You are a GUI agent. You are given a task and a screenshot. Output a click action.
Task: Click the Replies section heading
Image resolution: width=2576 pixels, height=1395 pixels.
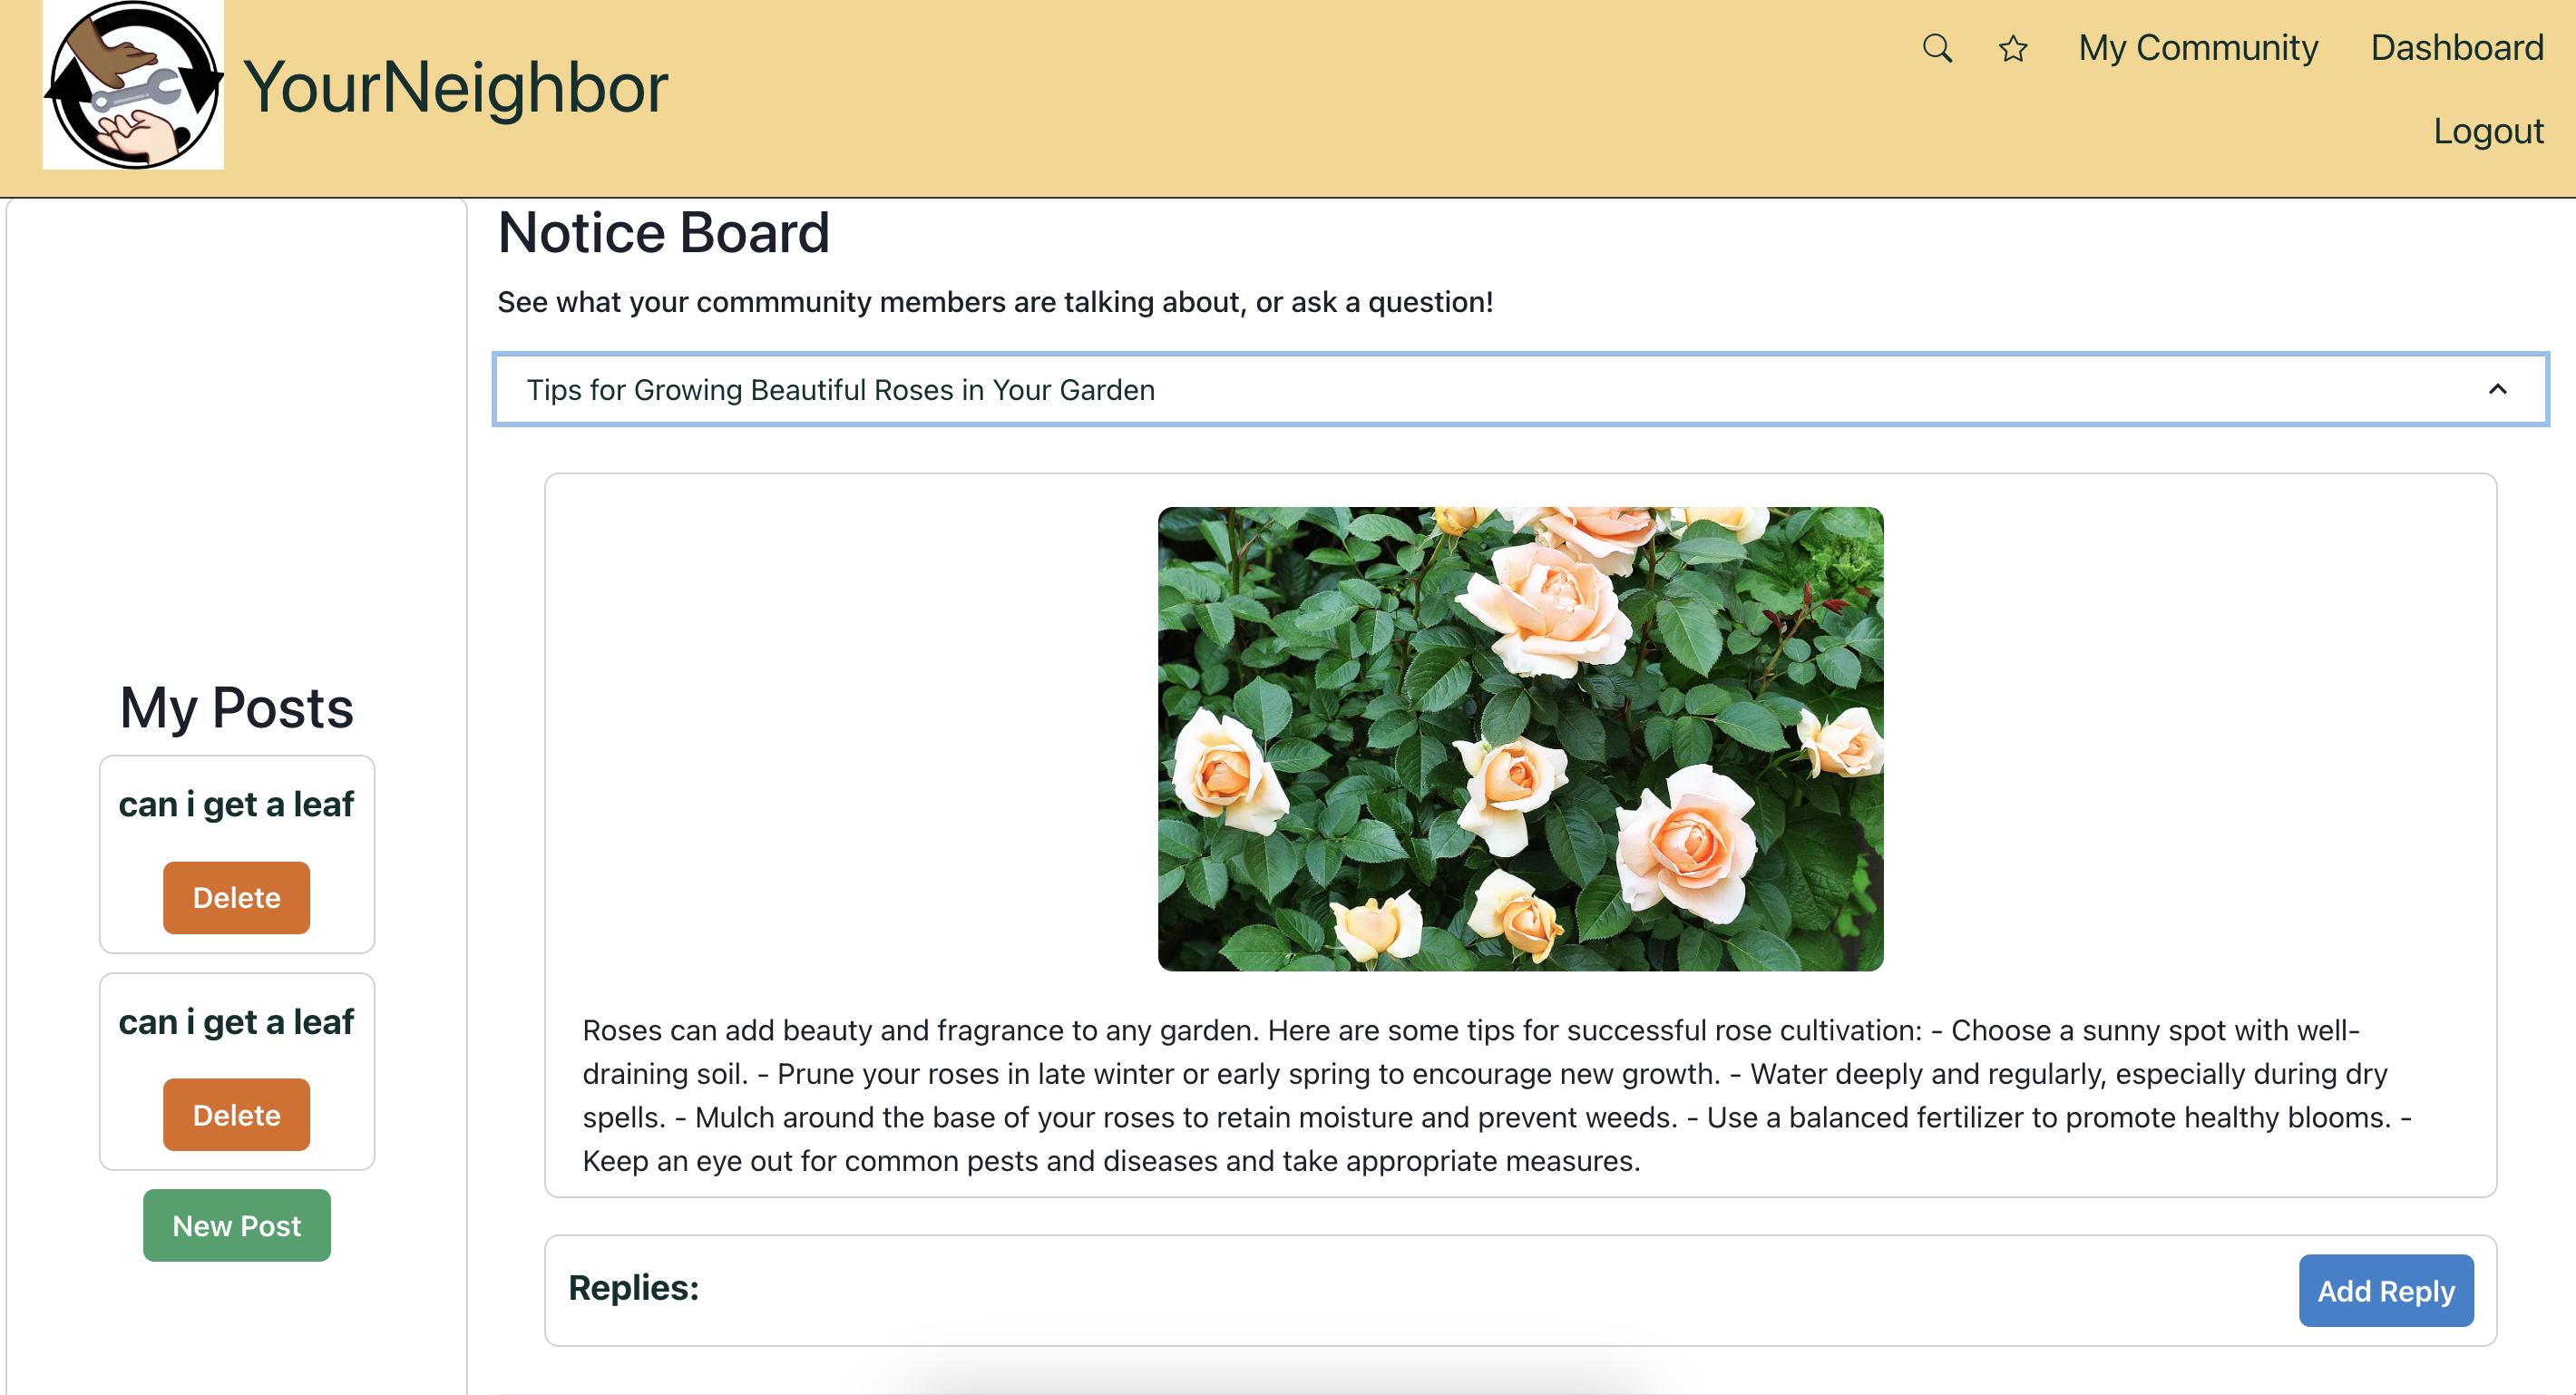click(x=633, y=1287)
